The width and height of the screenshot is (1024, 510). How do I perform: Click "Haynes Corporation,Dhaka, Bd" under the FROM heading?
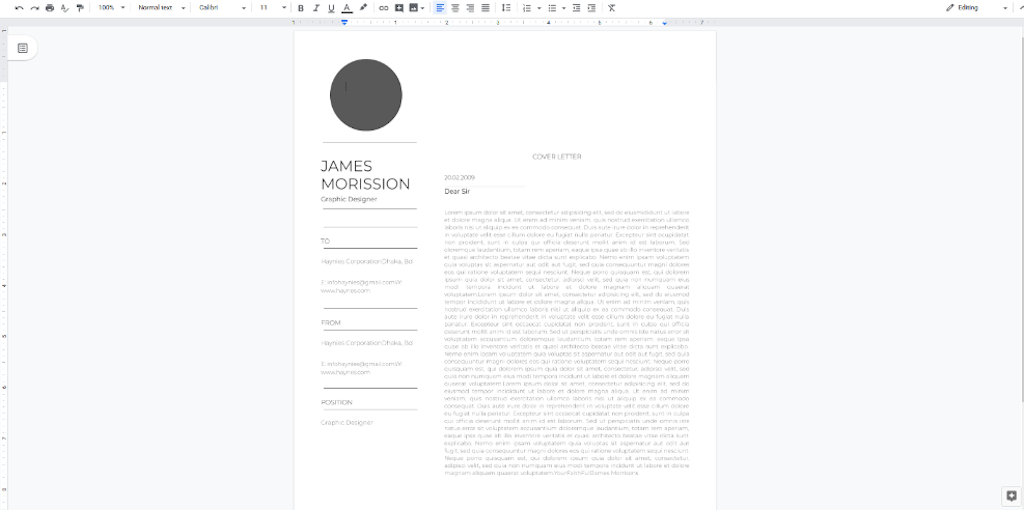tap(366, 343)
